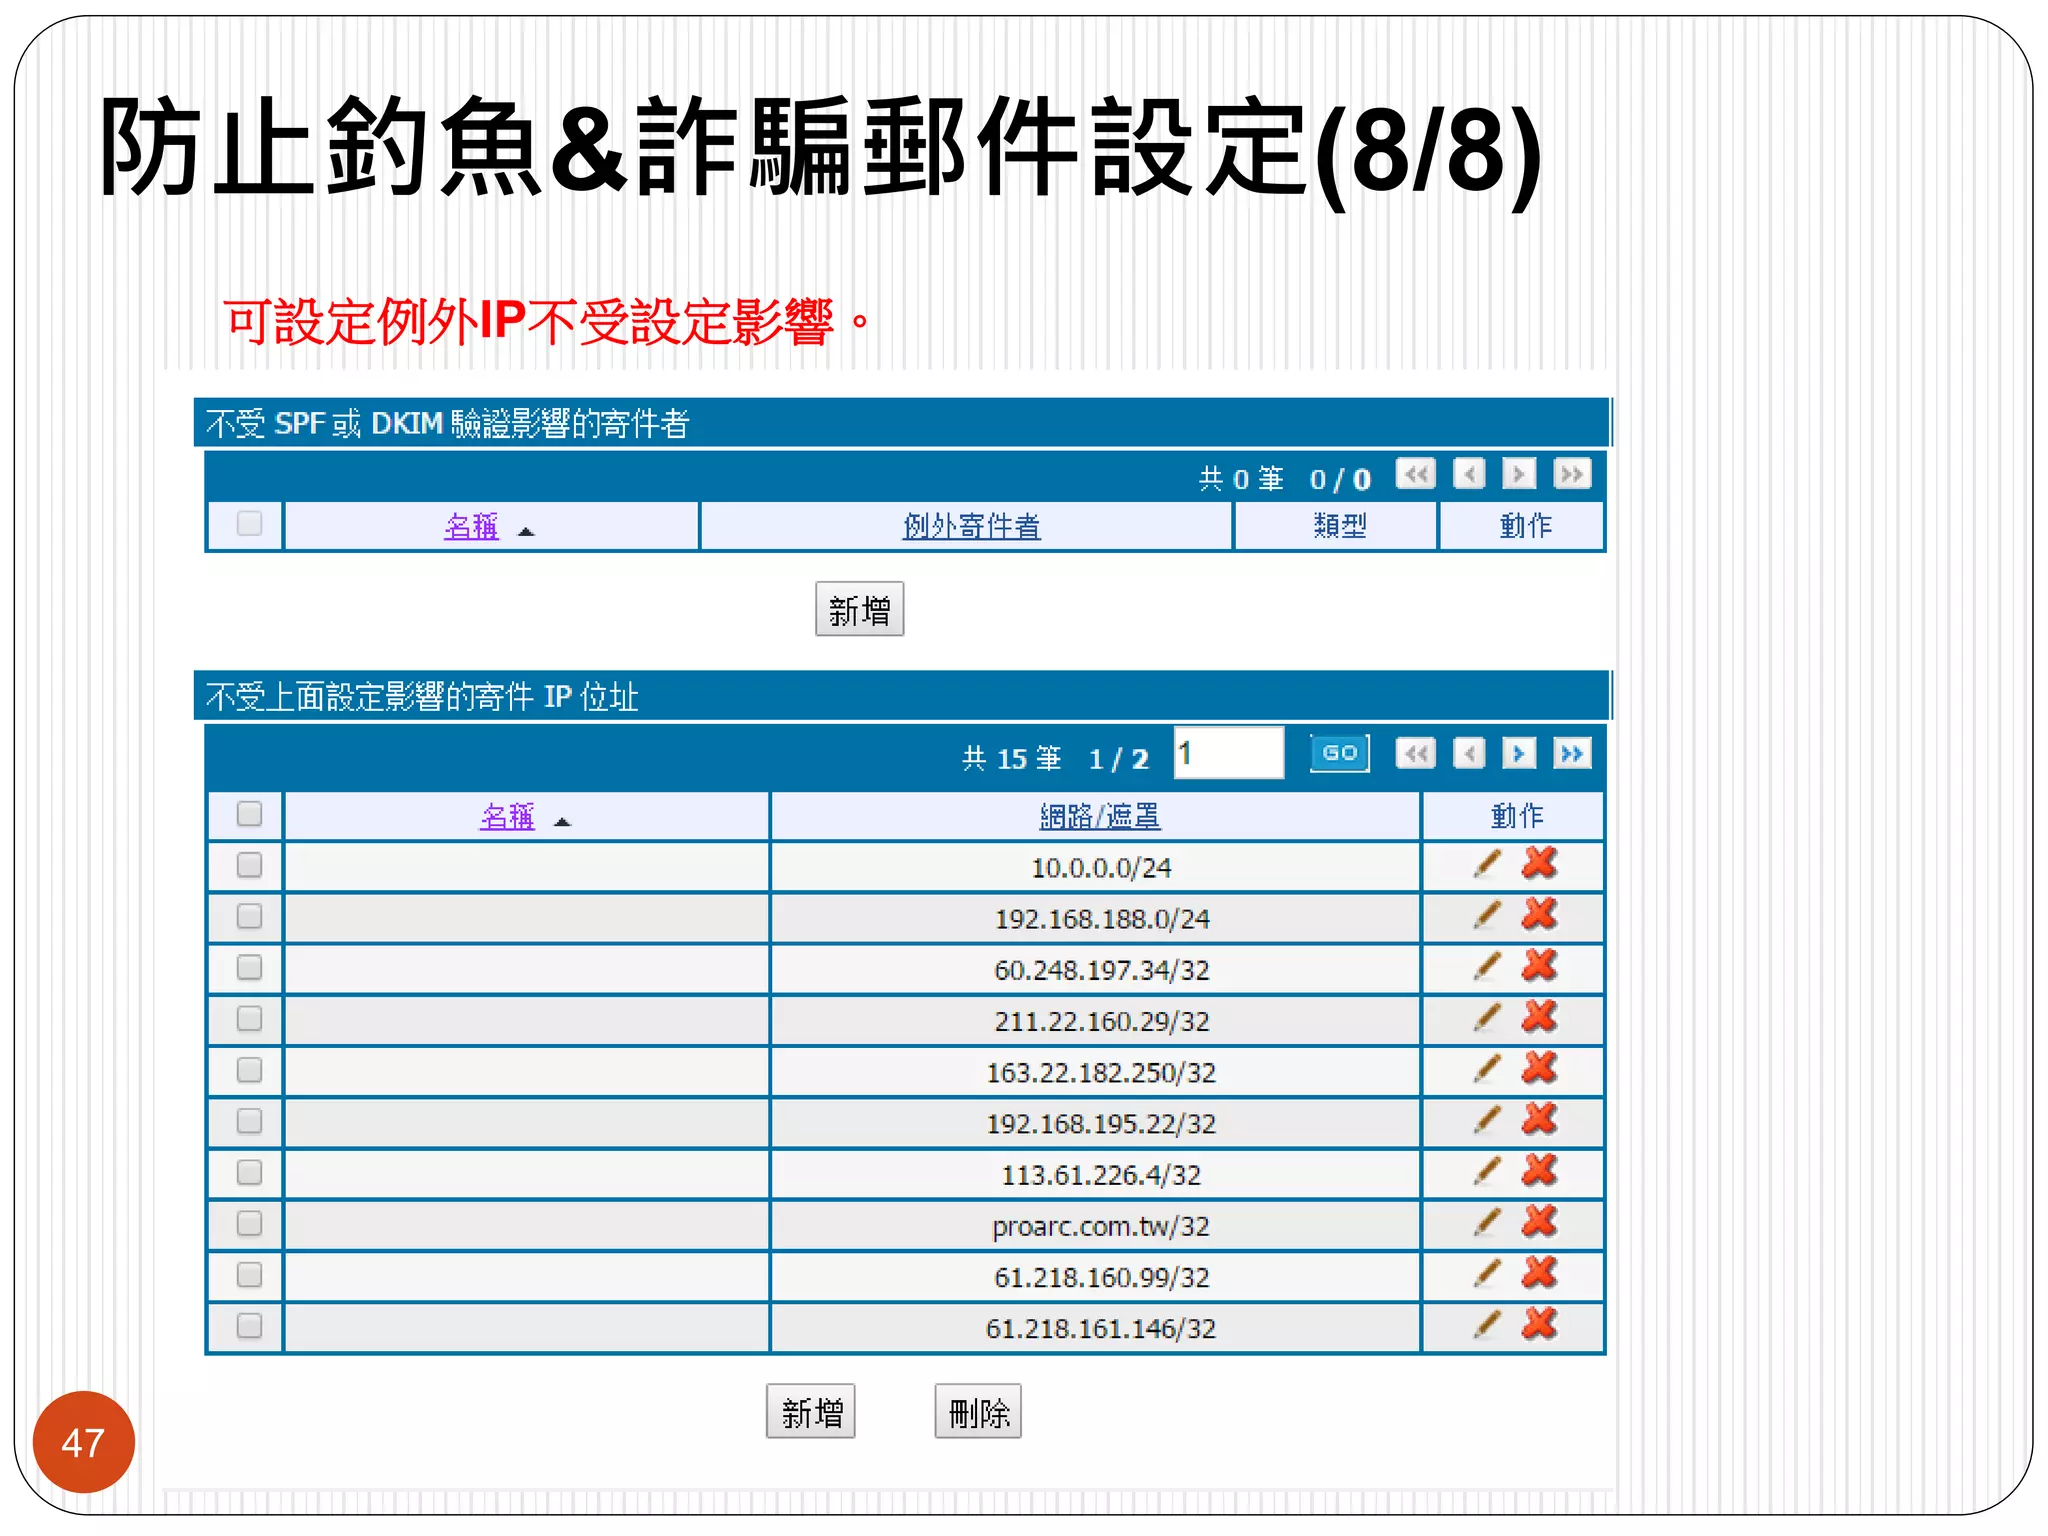Check the box for 10.0.0.0/24 row

tap(249, 865)
